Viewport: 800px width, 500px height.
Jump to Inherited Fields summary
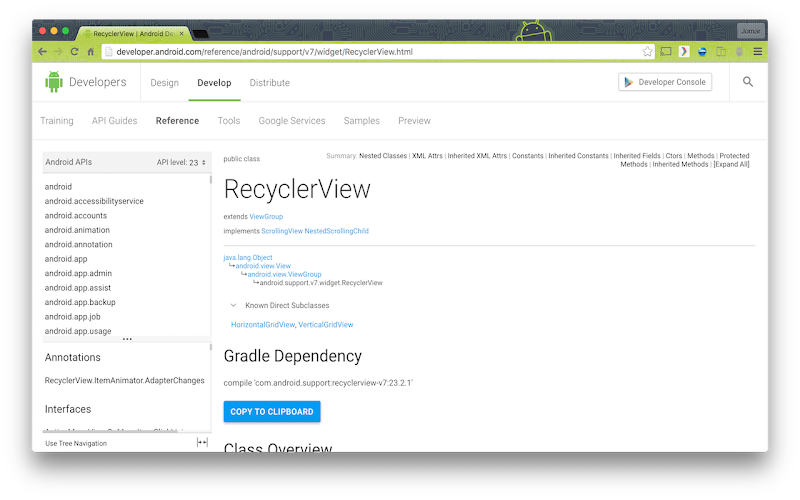[637, 156]
